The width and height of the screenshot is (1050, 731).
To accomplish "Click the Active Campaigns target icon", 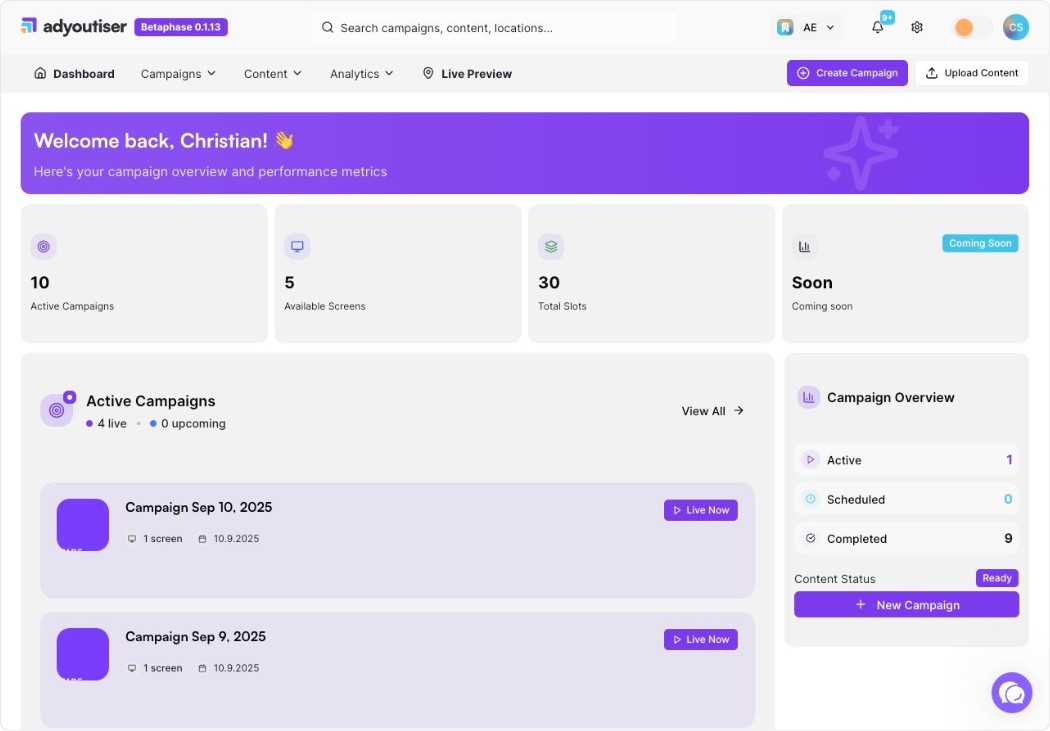I will (43, 246).
